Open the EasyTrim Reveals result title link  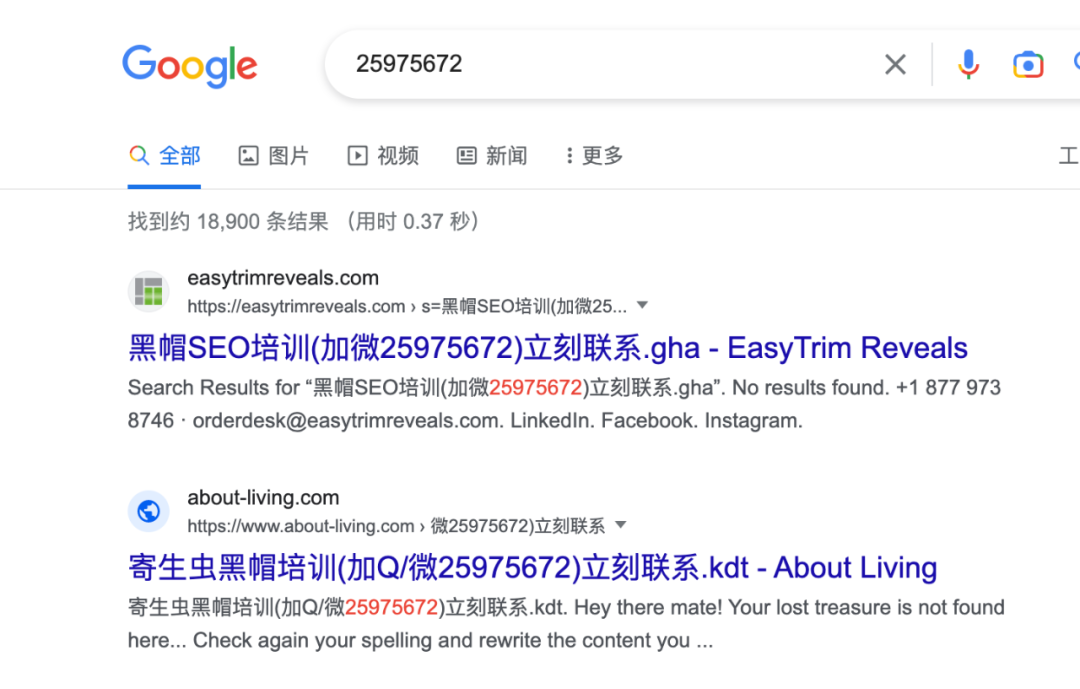[548, 348]
